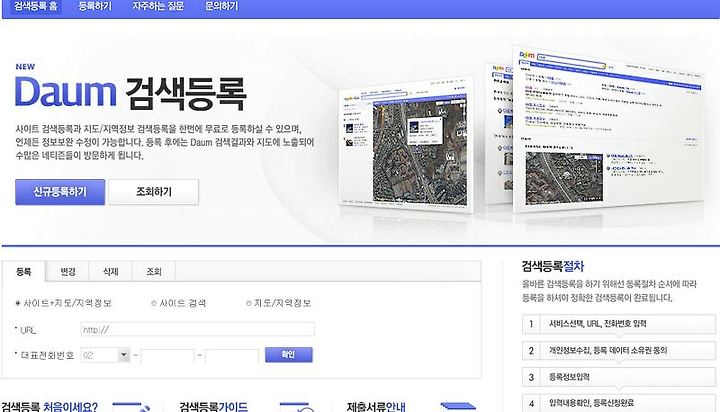Screen dimensions: 720x412
Task: Click step 1 서비스선택, URL, 전화번호 입력
Action: [619, 324]
